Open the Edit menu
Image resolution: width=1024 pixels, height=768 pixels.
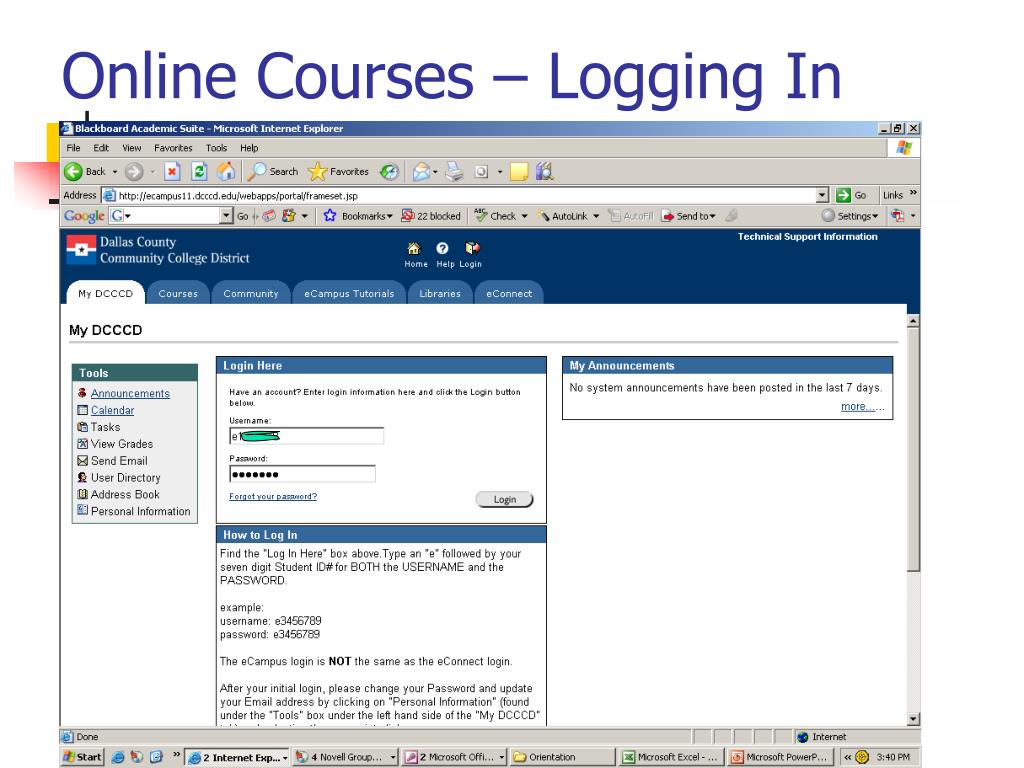click(101, 148)
